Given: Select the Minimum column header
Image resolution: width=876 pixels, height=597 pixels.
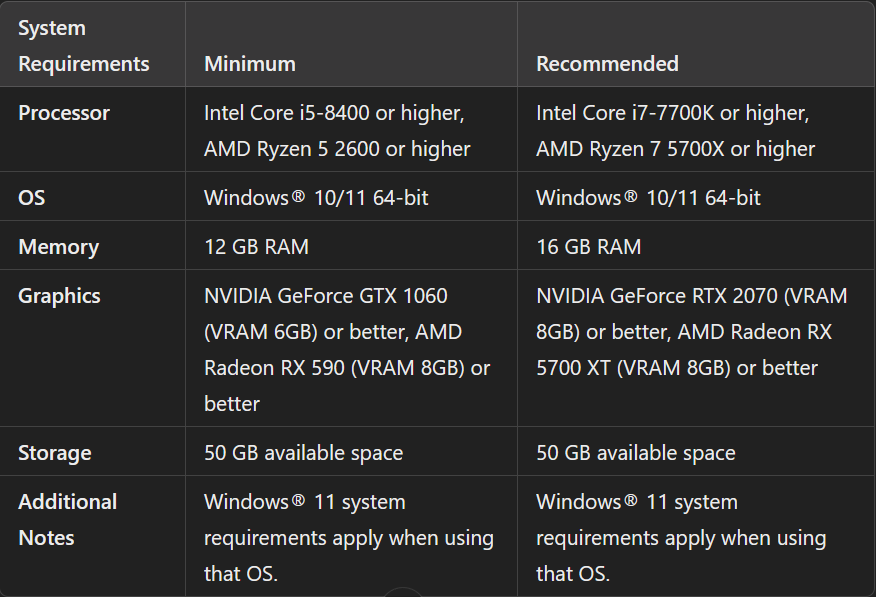Looking at the screenshot, I should point(250,64).
